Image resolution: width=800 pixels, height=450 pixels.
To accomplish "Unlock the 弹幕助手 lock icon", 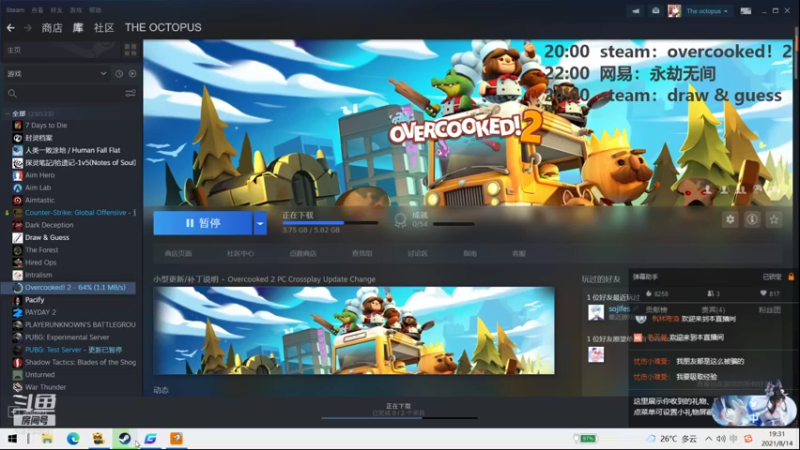I will tap(791, 277).
